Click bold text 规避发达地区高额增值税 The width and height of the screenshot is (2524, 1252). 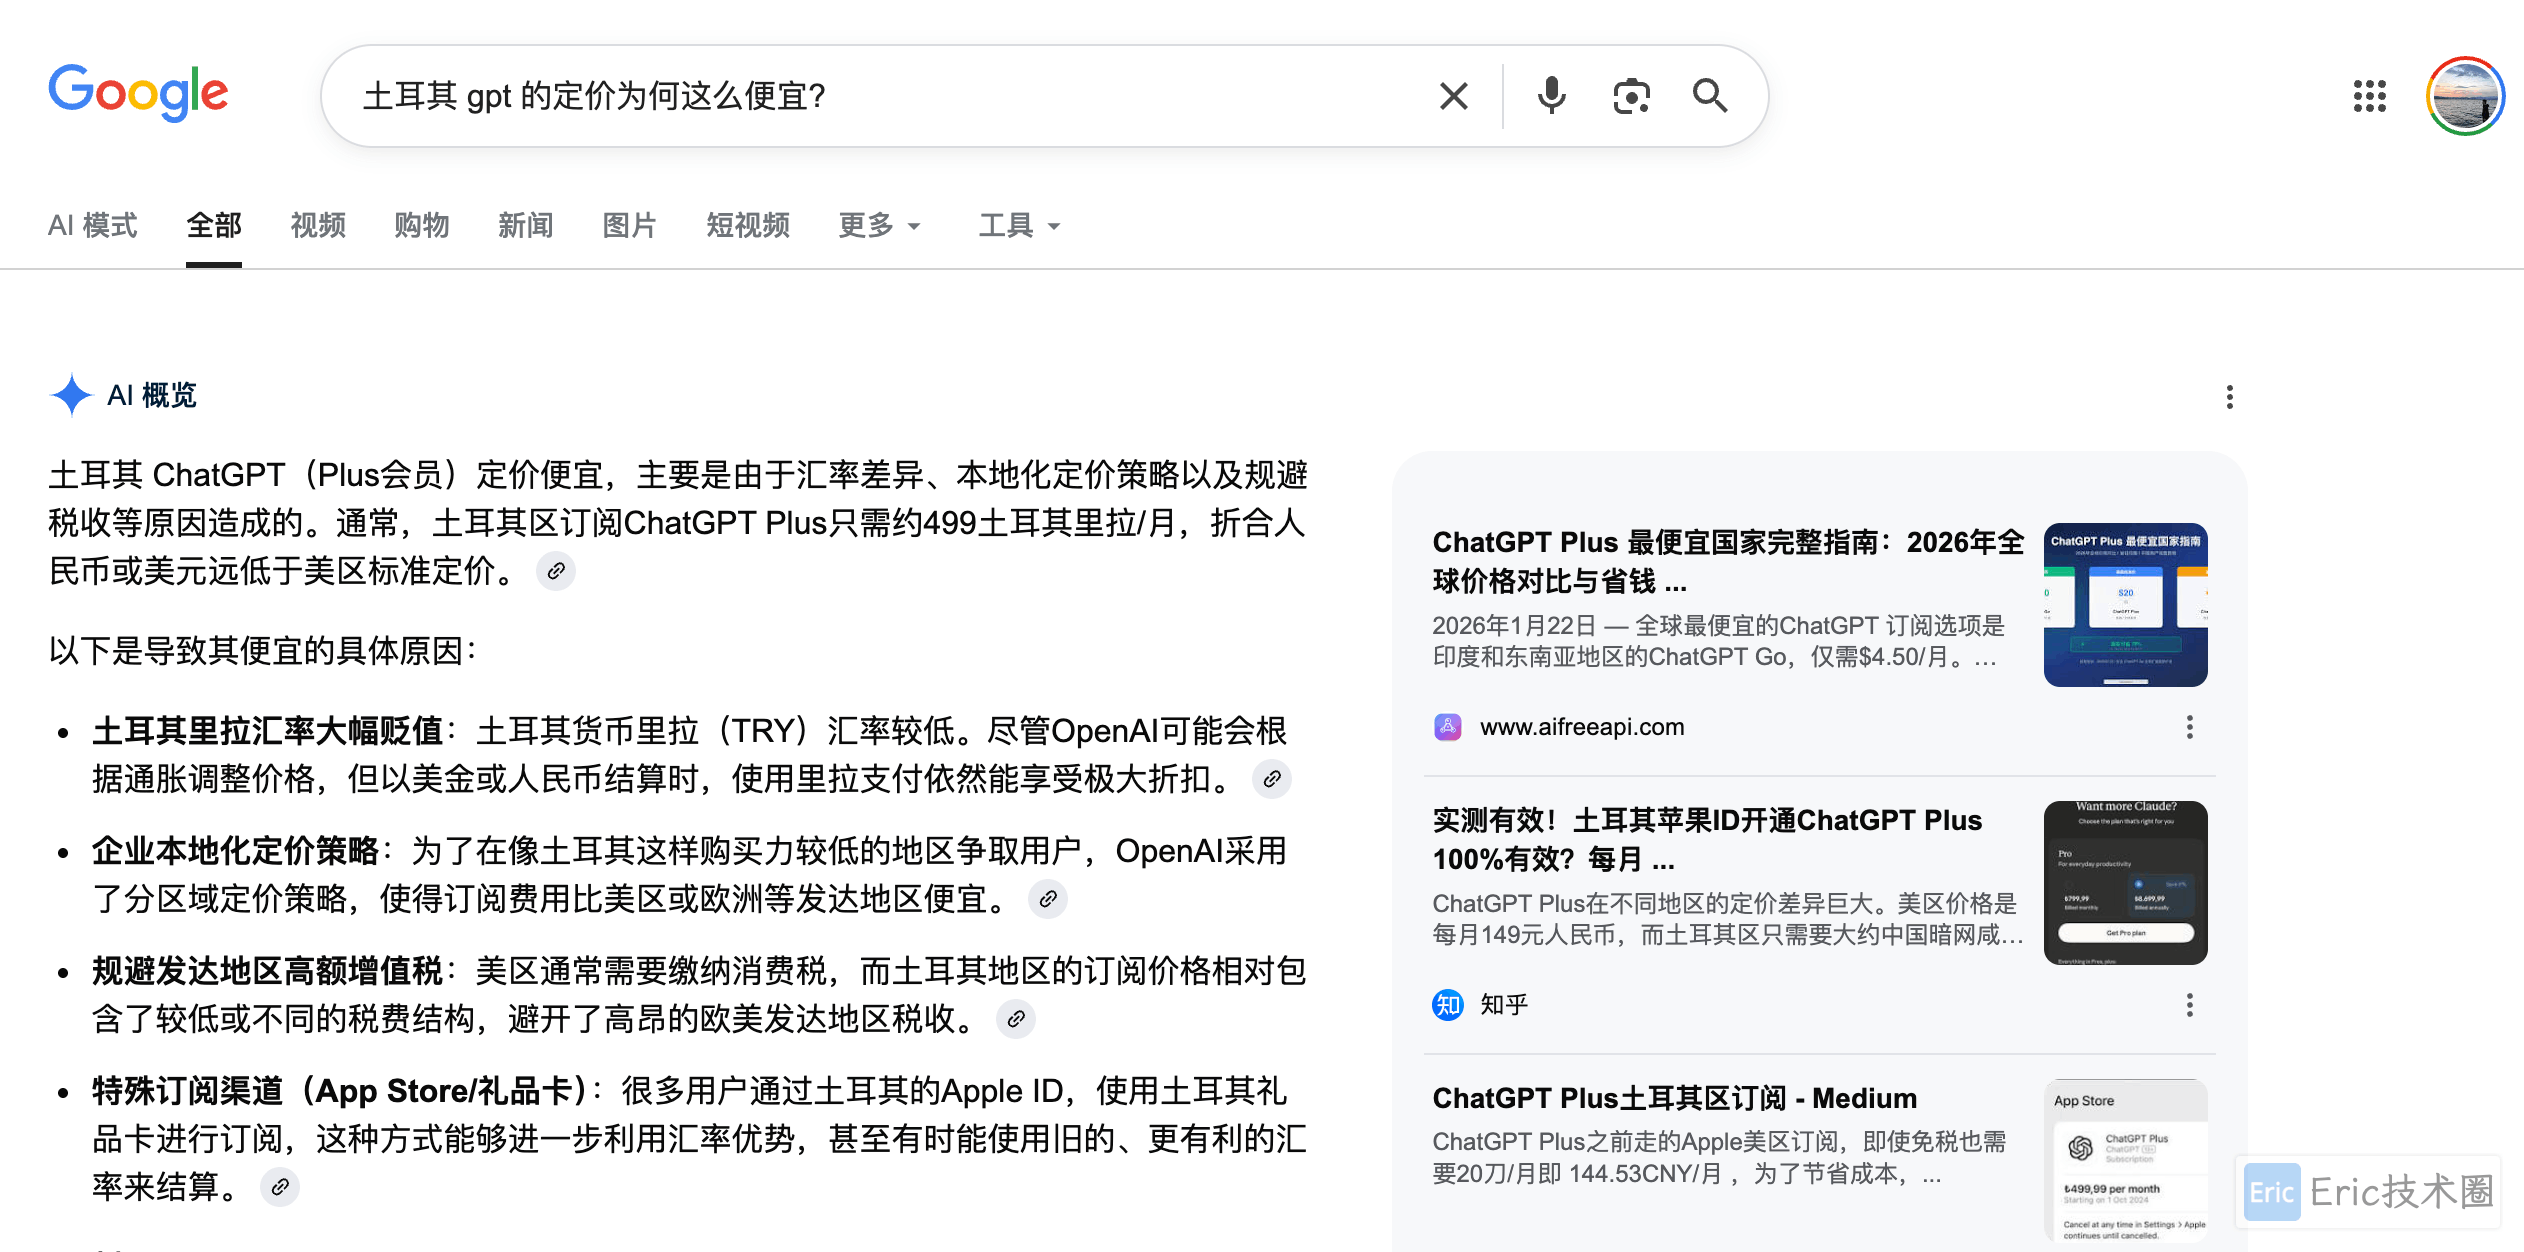click(x=268, y=971)
